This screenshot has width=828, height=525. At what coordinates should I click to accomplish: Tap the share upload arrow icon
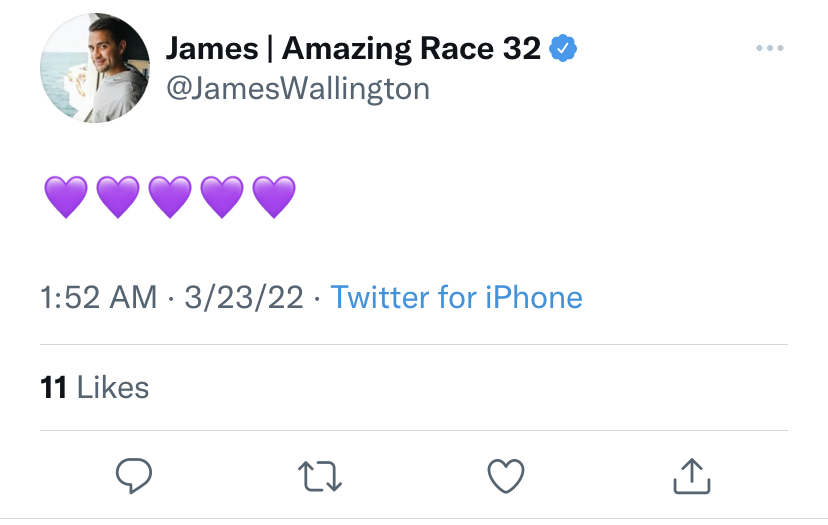pos(692,476)
